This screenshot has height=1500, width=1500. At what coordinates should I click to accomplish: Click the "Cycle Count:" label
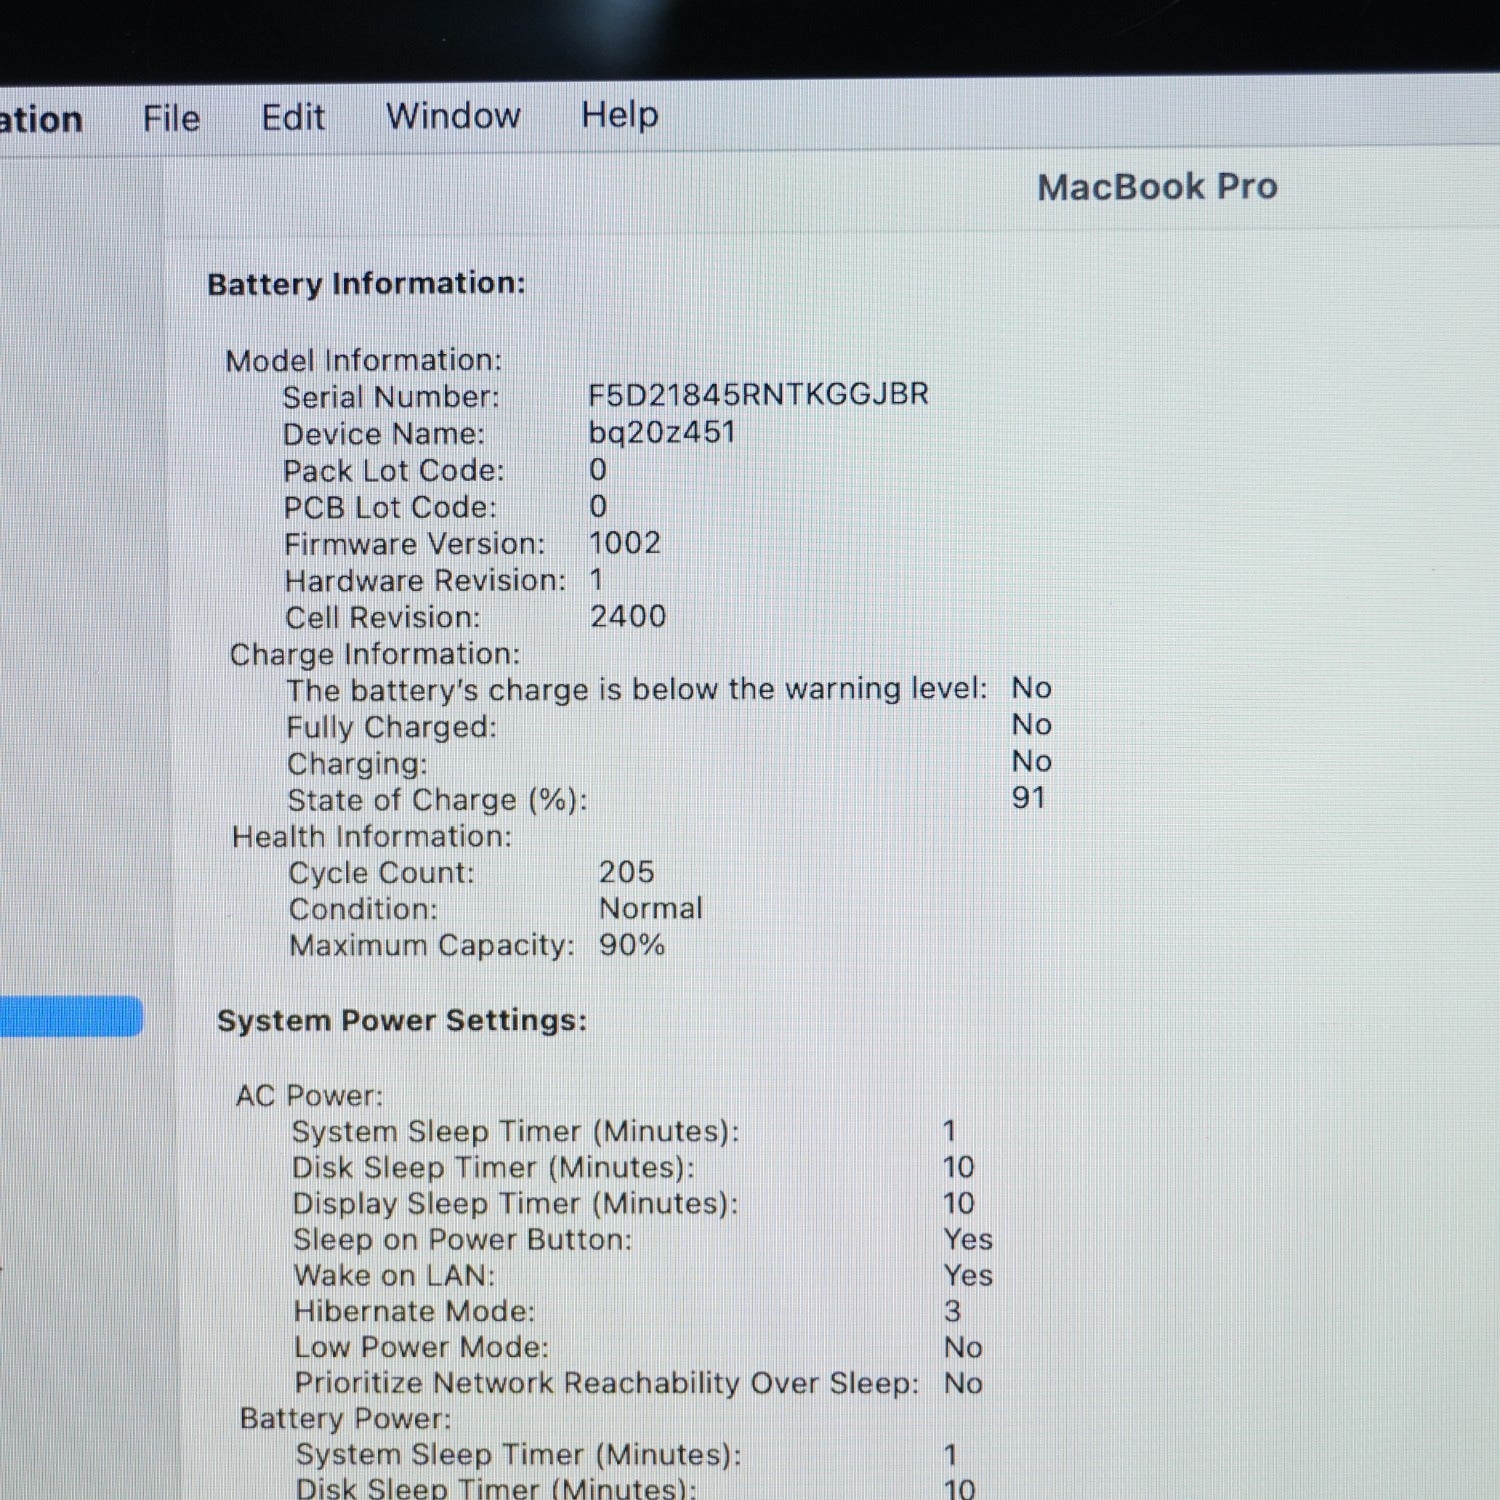pyautogui.click(x=382, y=873)
